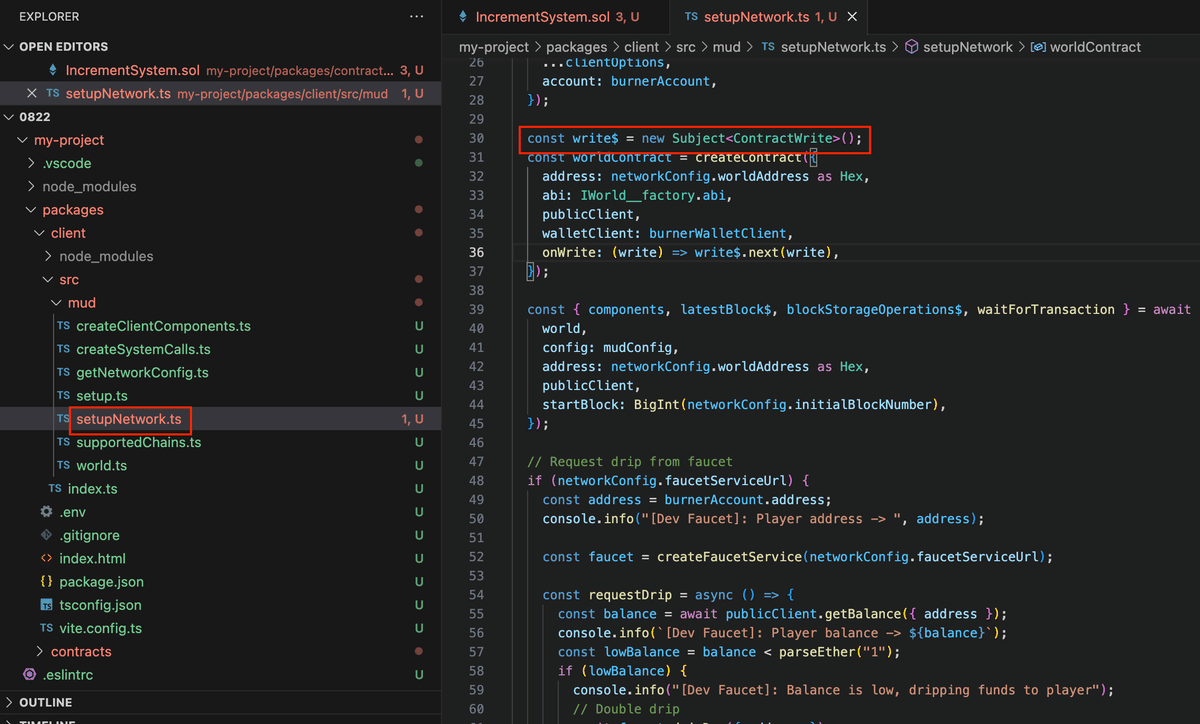Click line number 30 in the gutter

tap(476, 138)
